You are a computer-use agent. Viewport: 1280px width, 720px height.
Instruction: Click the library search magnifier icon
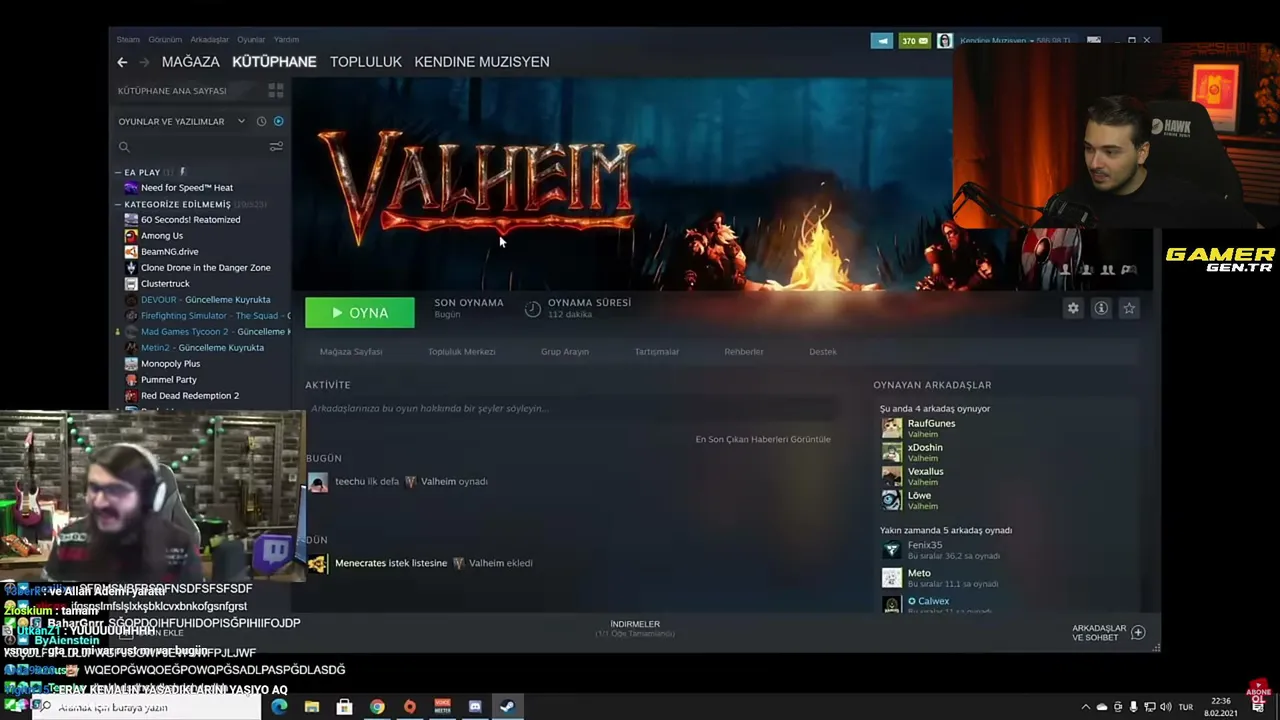(x=124, y=147)
